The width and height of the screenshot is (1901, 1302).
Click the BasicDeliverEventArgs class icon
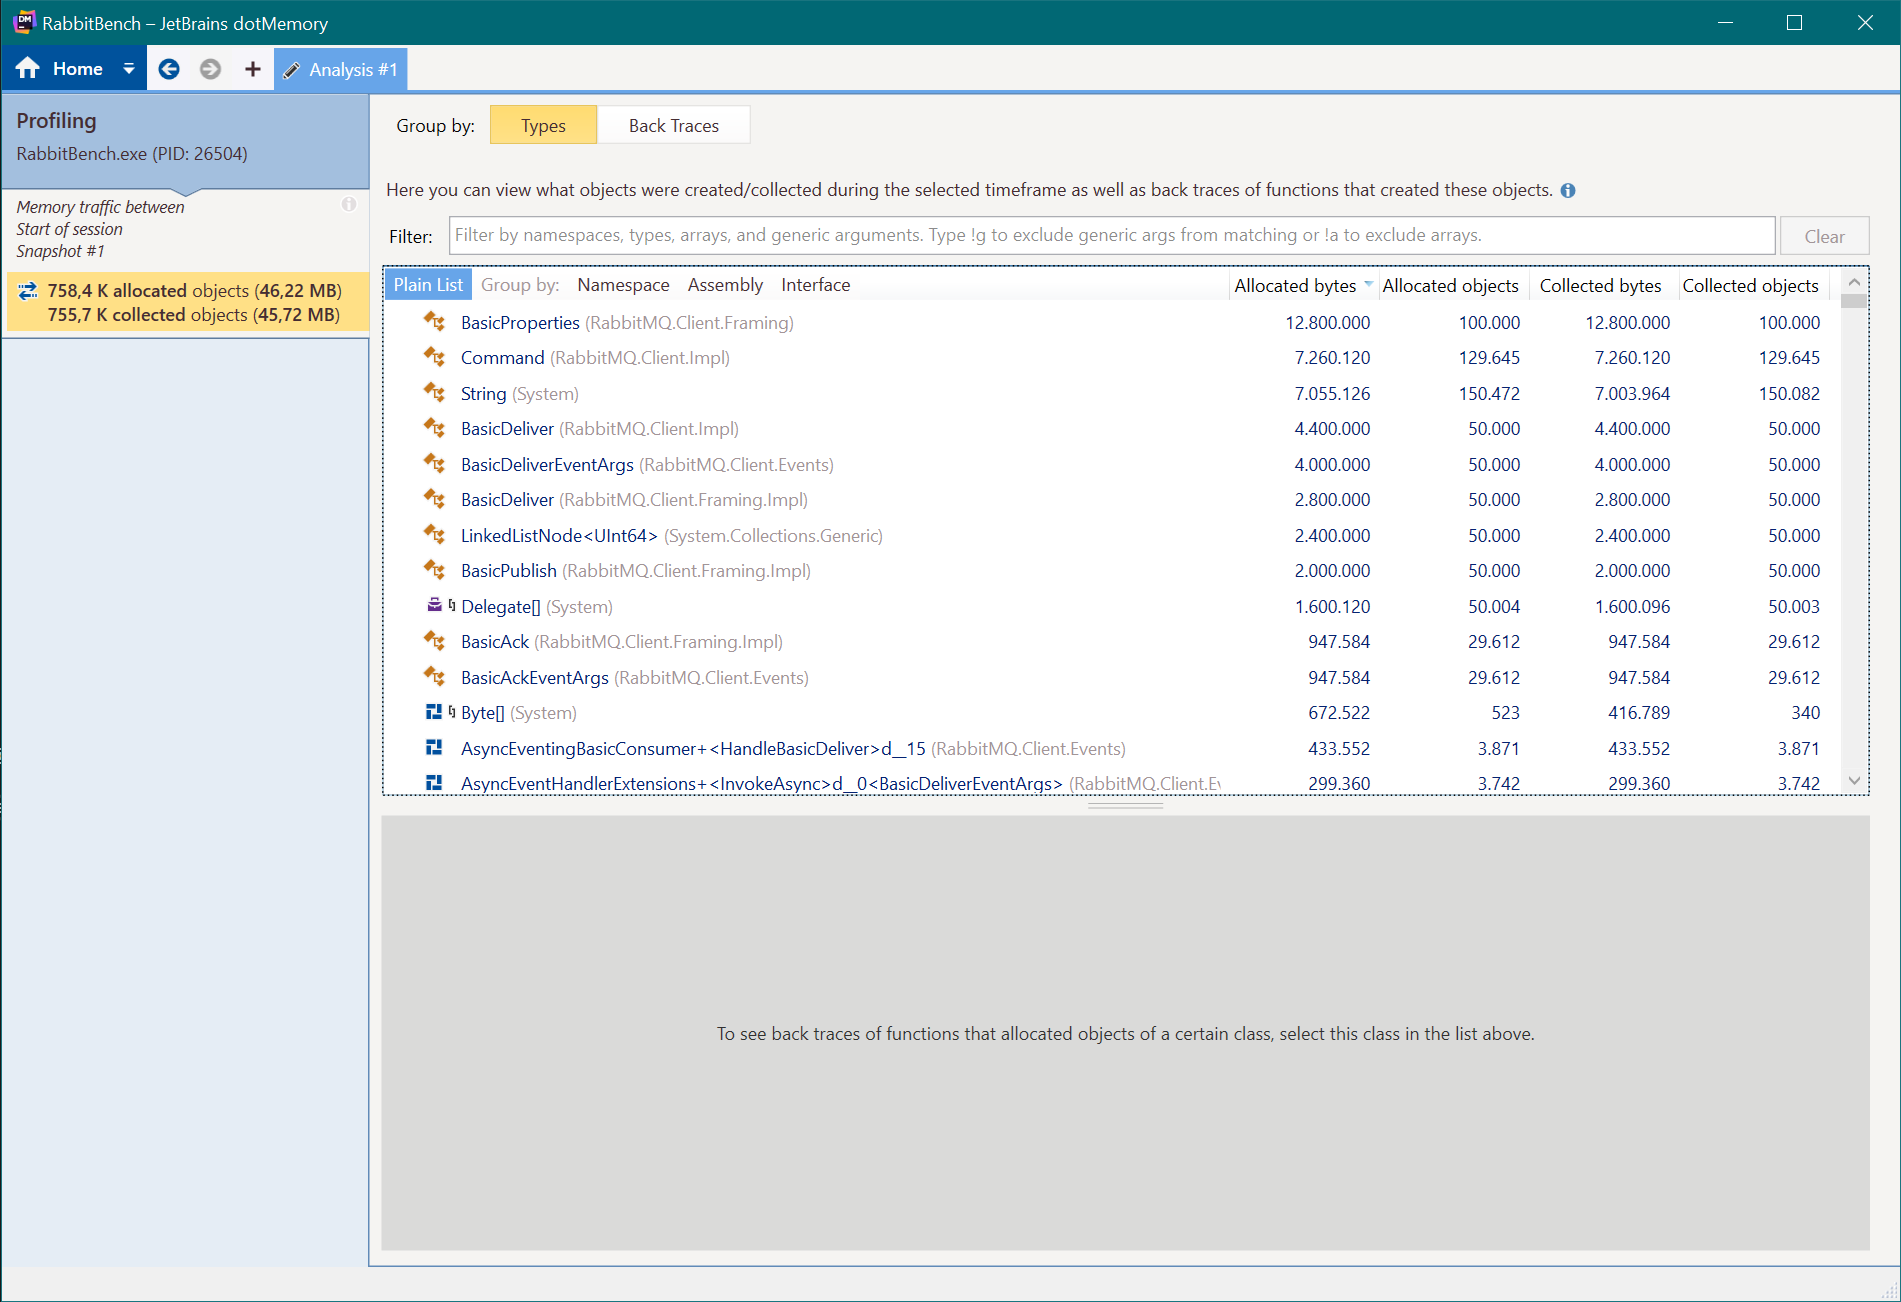(434, 464)
